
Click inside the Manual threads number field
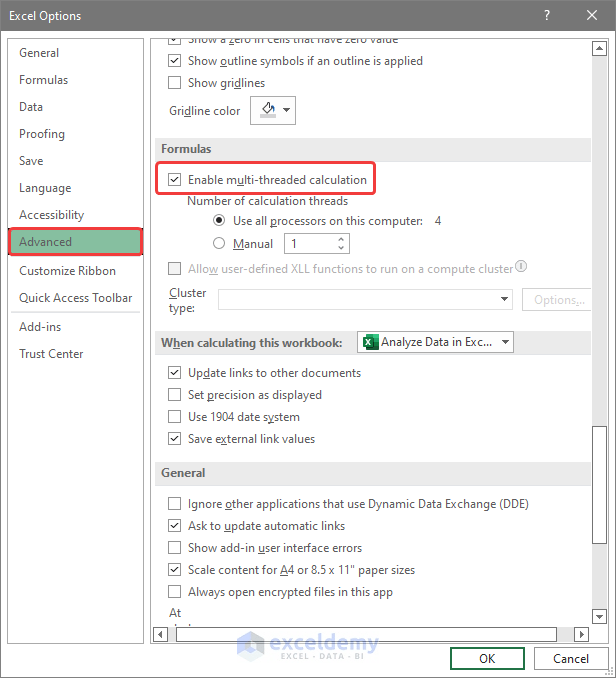coord(310,244)
